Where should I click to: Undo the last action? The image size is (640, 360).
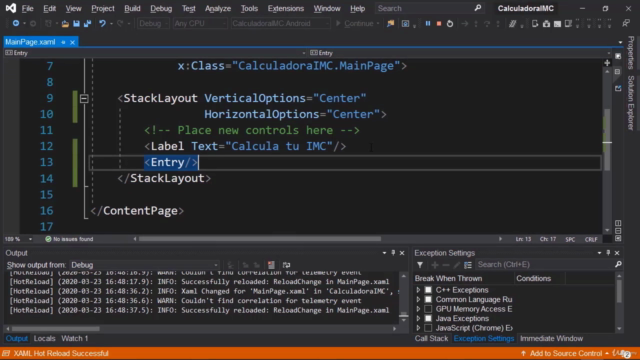coord(102,24)
